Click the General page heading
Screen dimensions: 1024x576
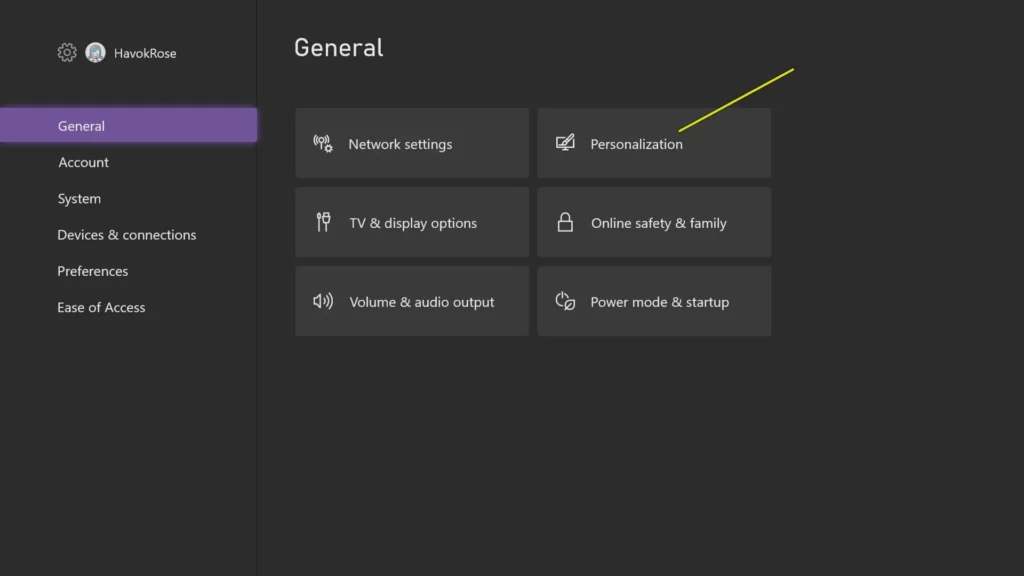click(x=338, y=48)
